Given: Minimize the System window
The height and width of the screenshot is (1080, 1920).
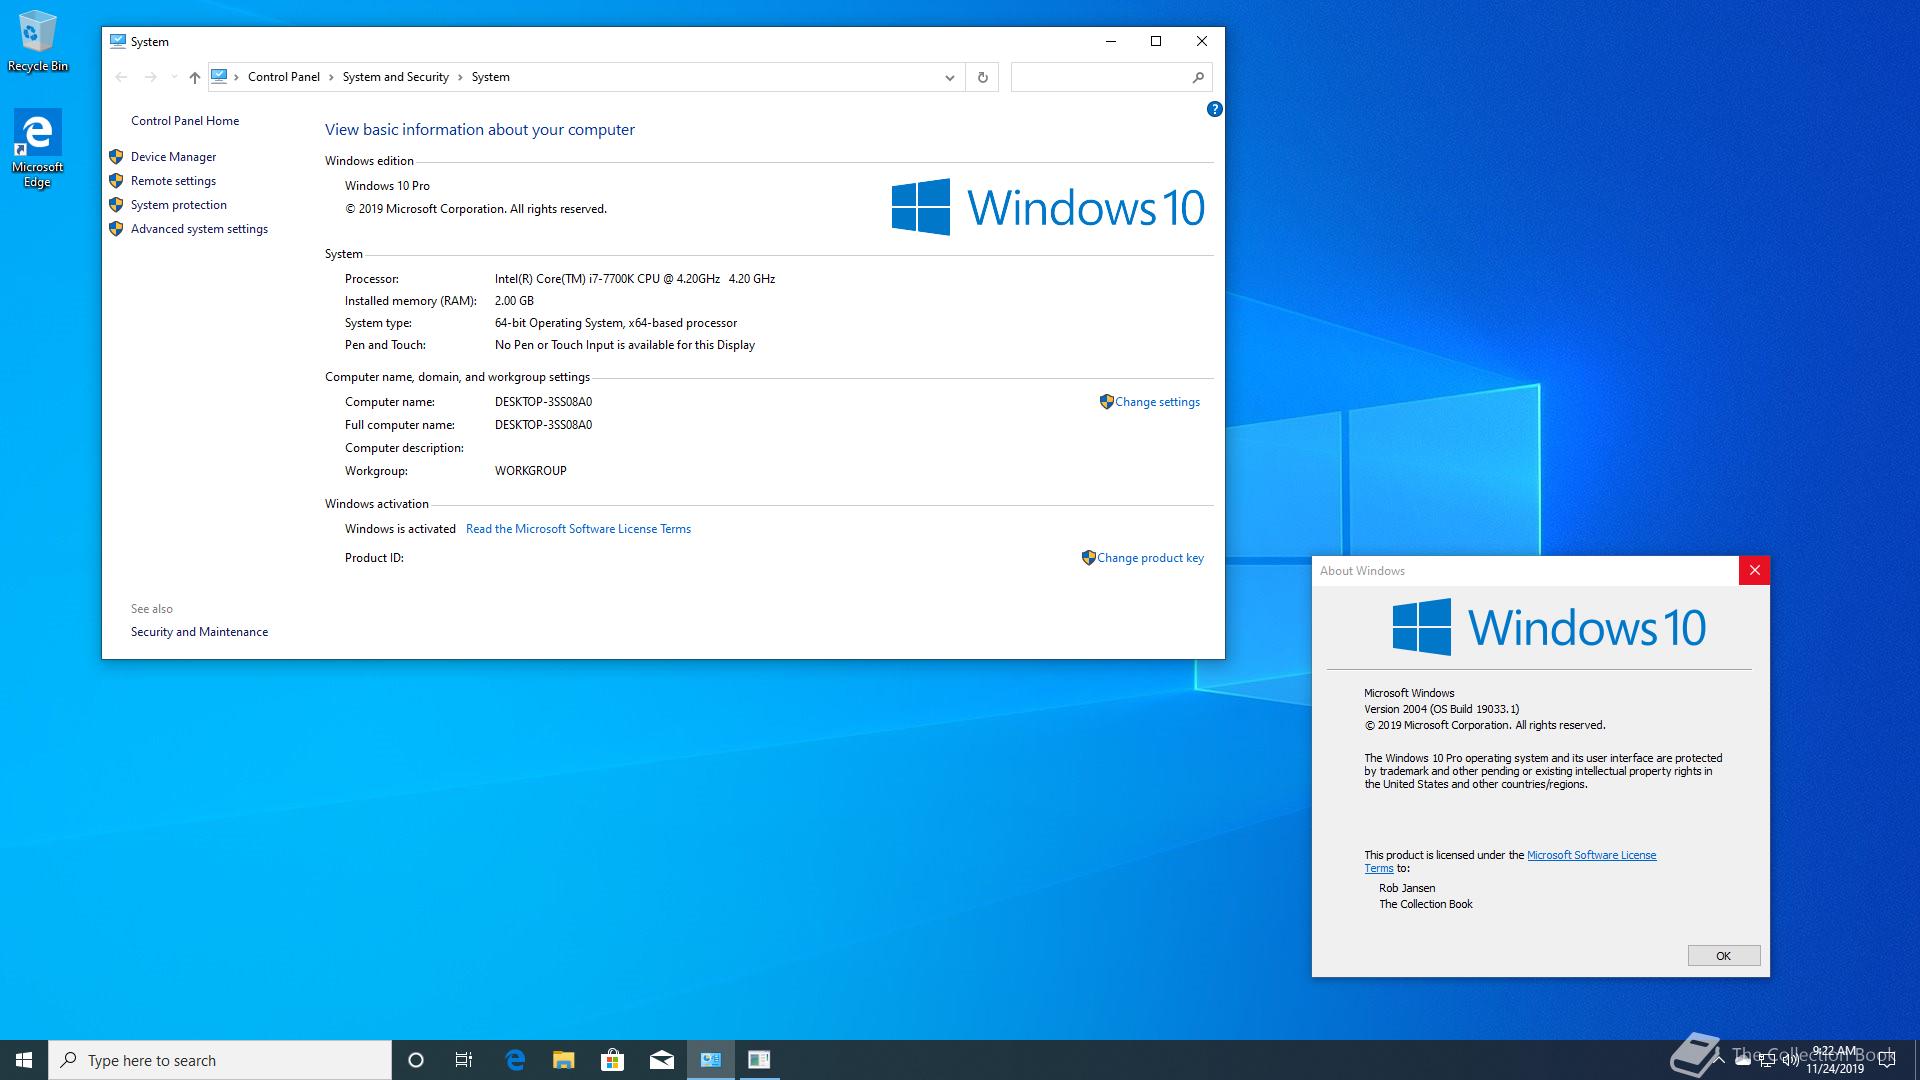Looking at the screenshot, I should click(1110, 41).
